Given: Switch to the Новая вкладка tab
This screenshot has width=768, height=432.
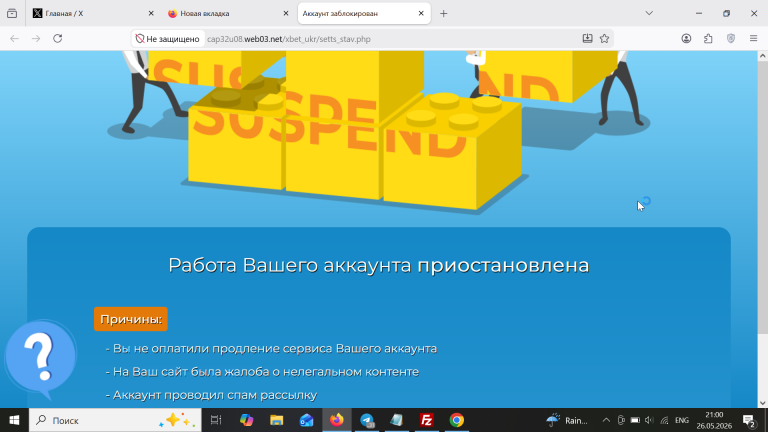Looking at the screenshot, I should pyautogui.click(x=228, y=14).
